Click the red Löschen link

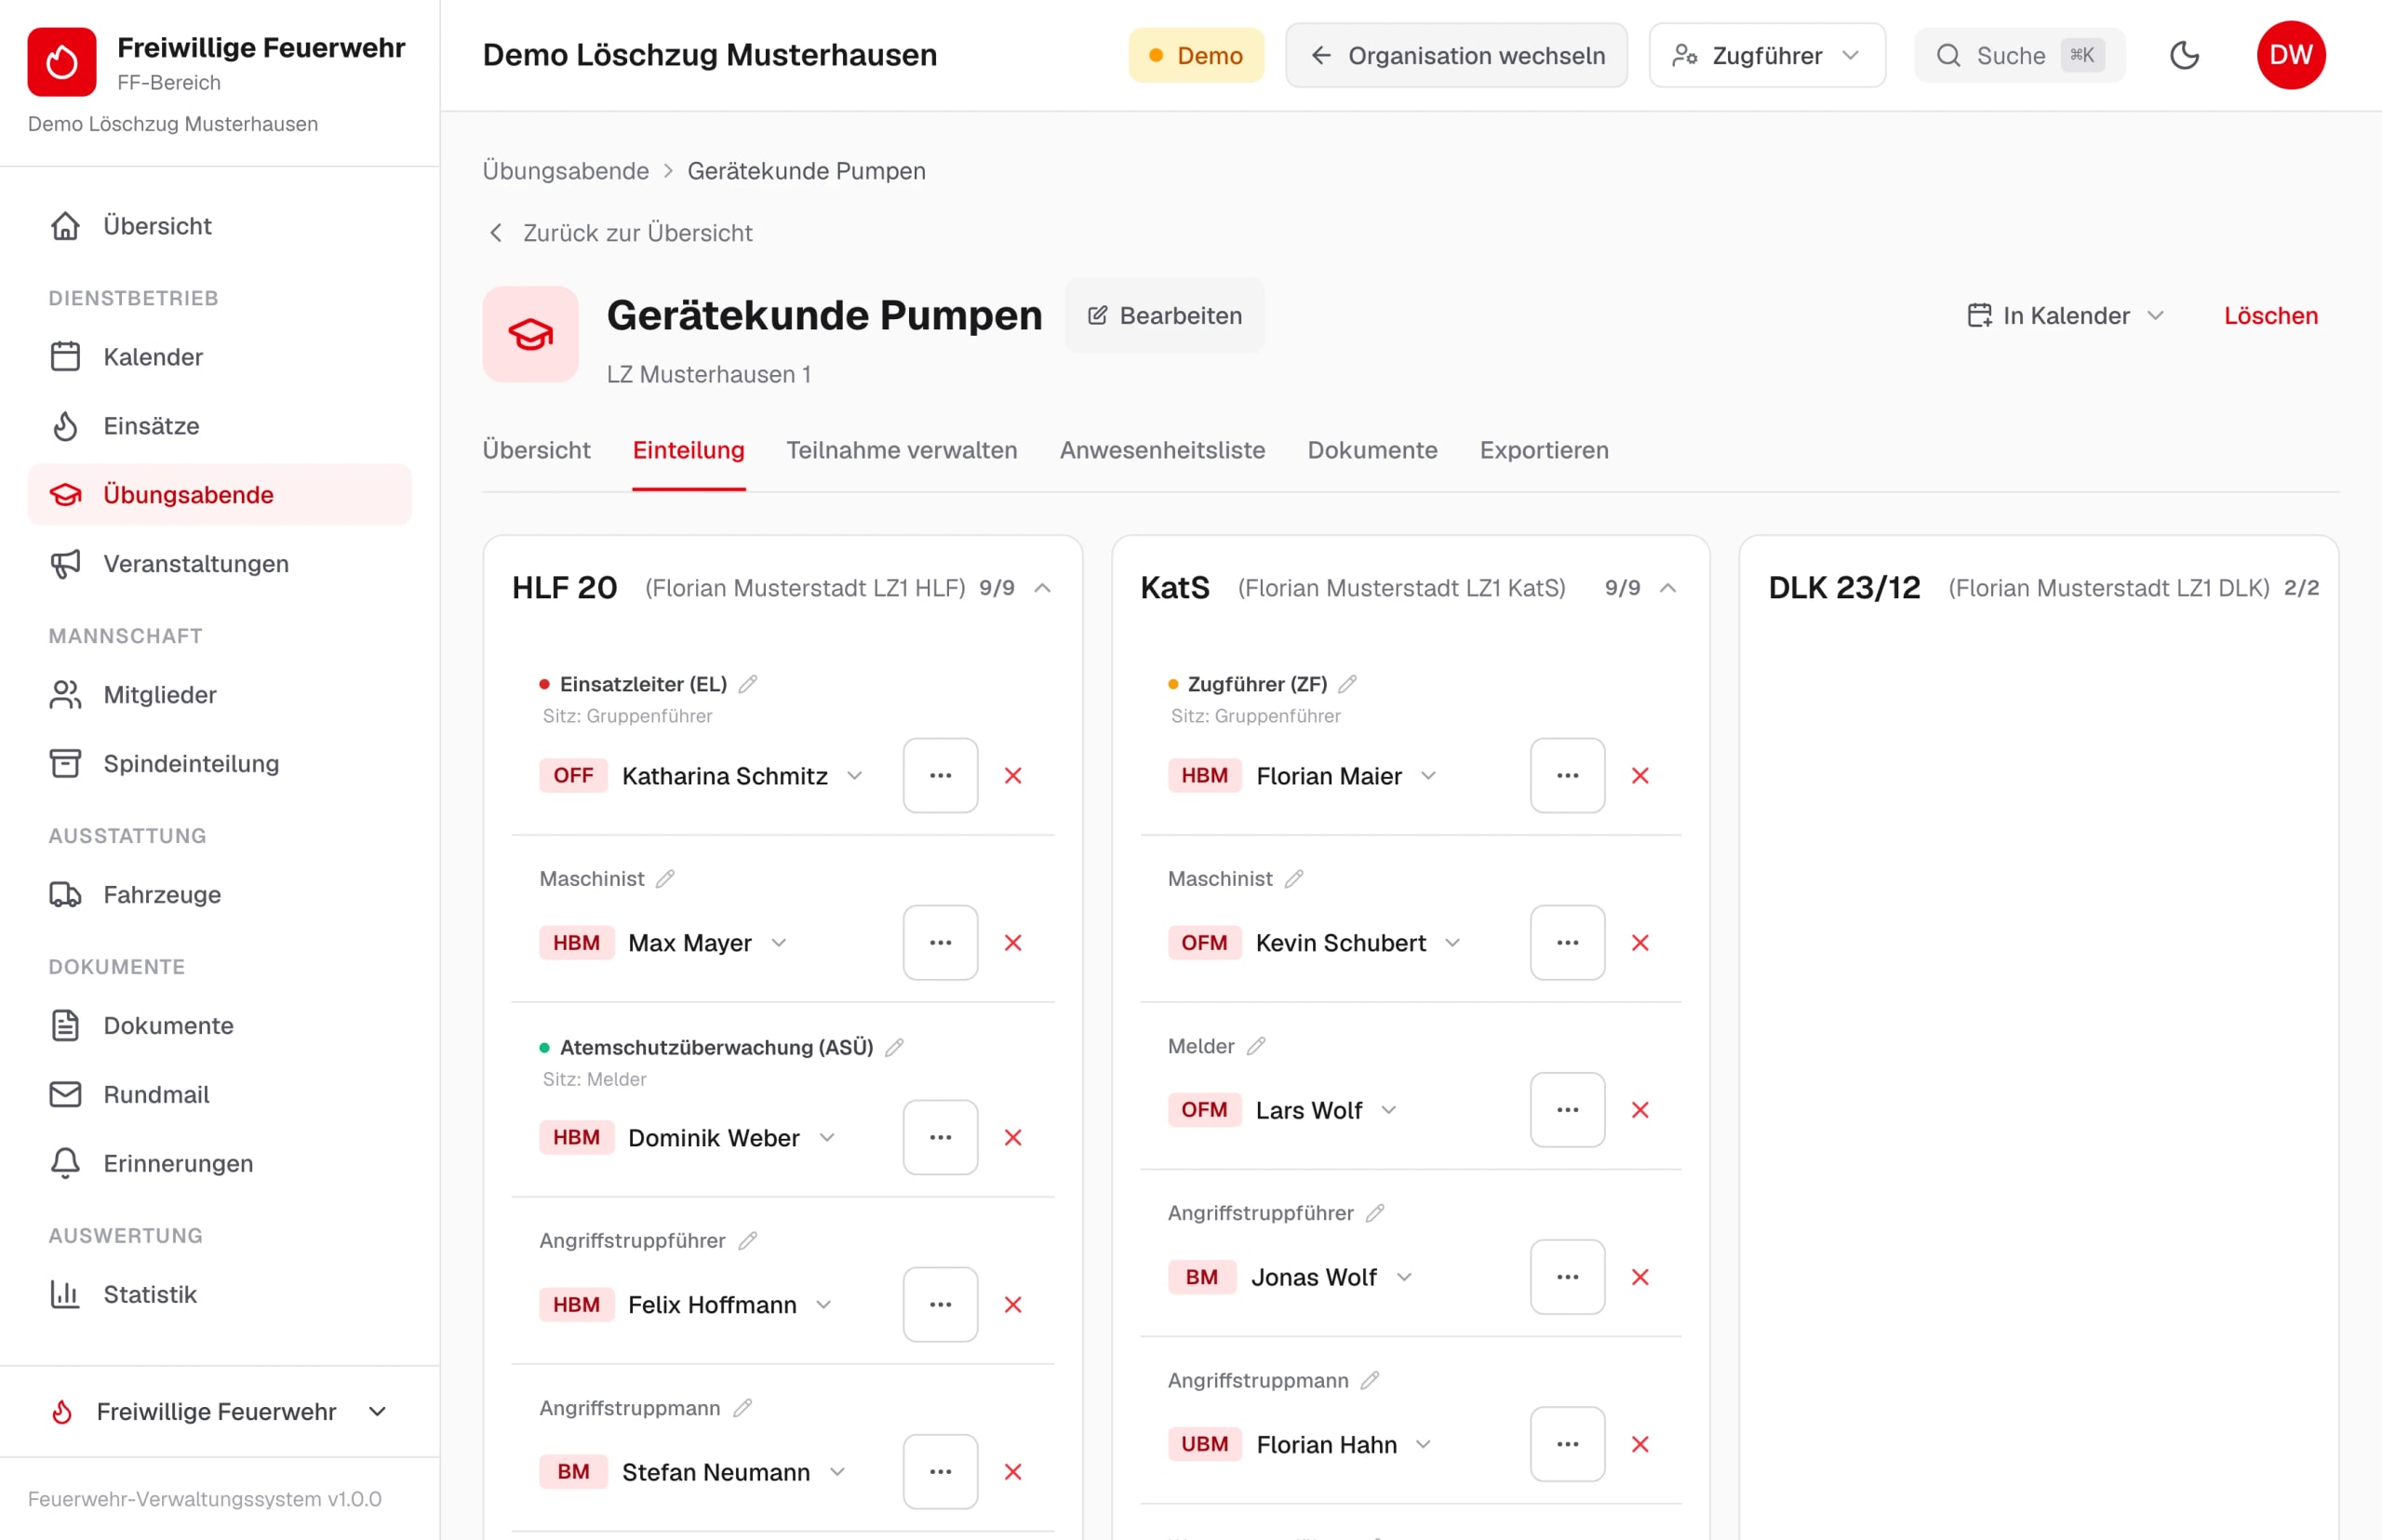pos(2270,316)
